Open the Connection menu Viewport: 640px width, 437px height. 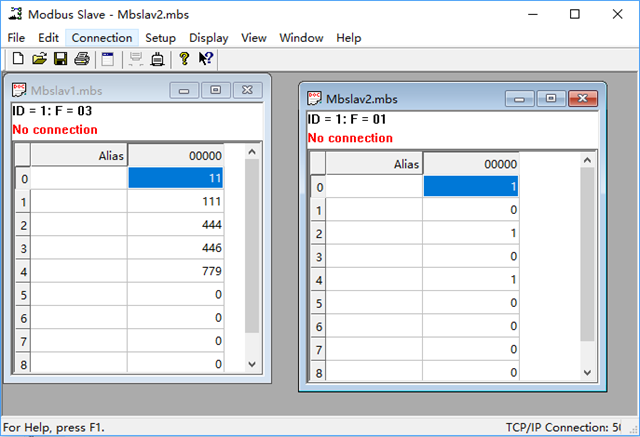pyautogui.click(x=102, y=38)
